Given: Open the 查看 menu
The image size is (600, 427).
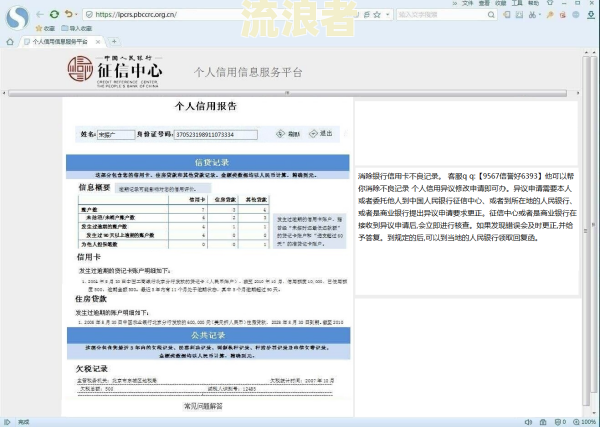Looking at the screenshot, I should [x=484, y=3].
